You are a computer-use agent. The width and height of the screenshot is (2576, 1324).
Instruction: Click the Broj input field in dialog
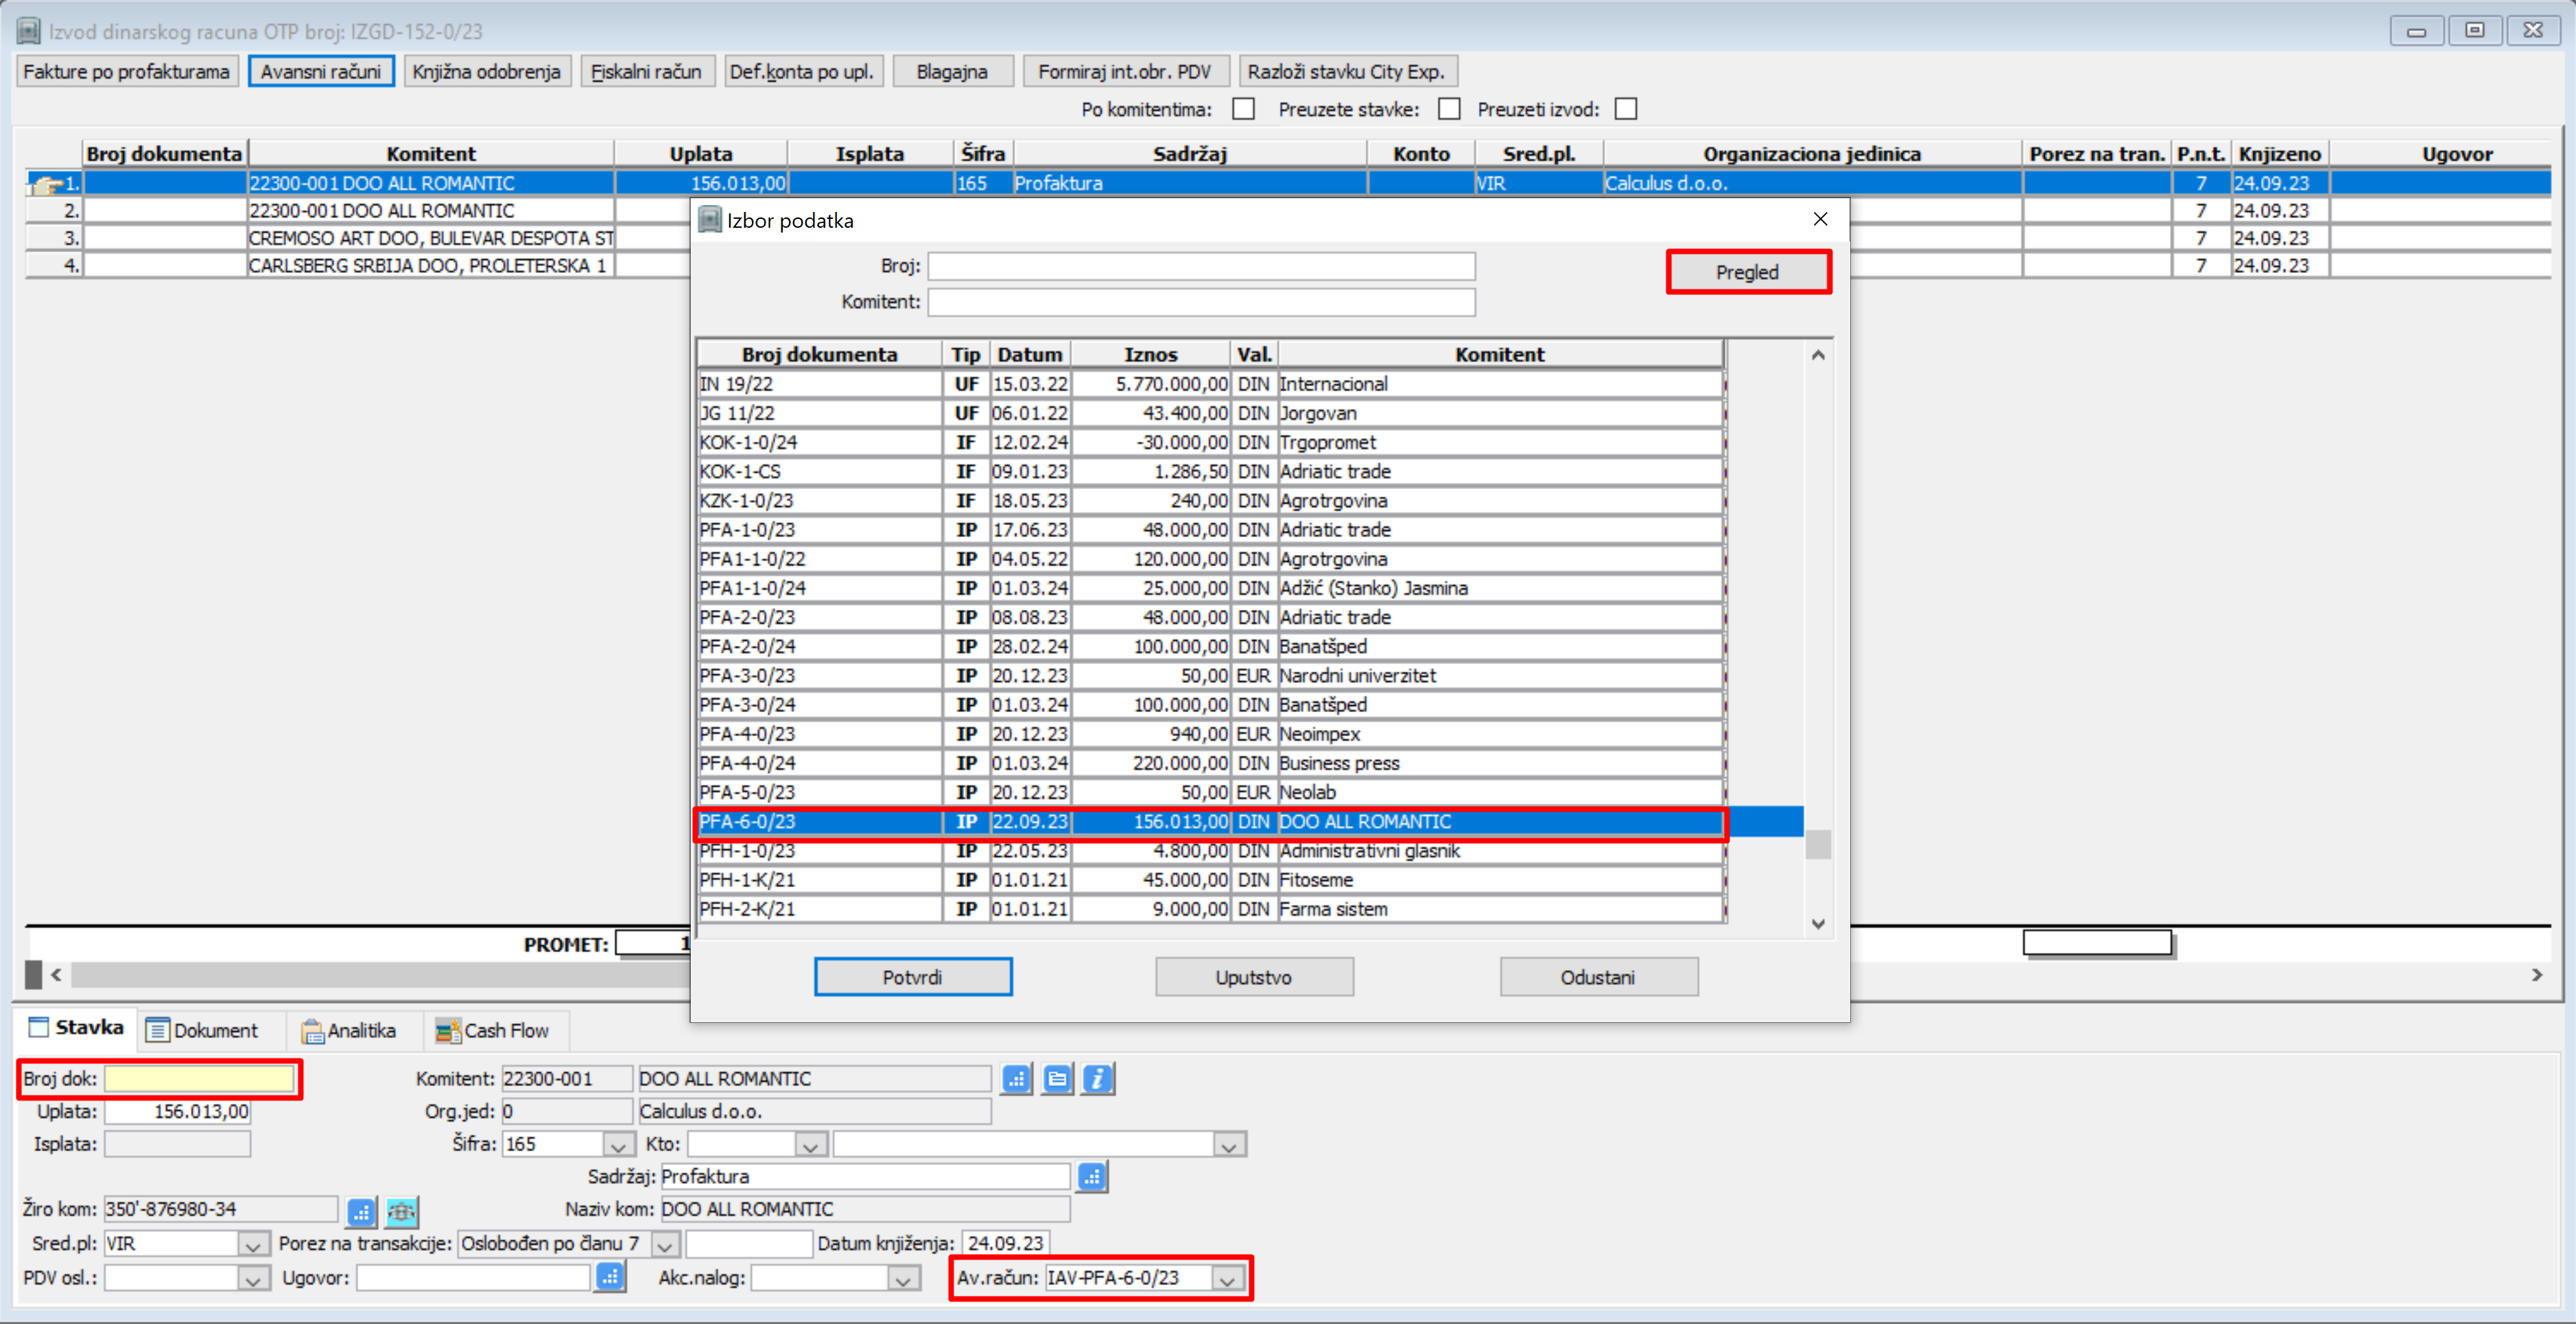tap(1200, 266)
